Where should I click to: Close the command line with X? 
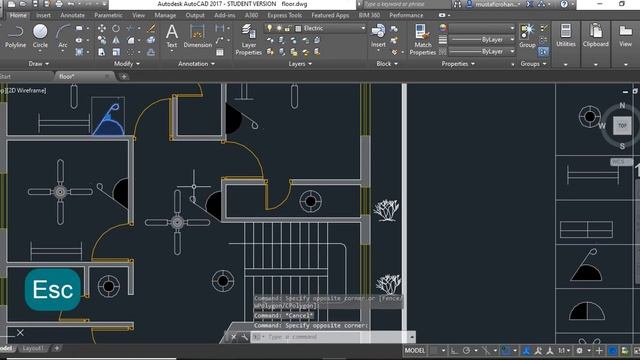pyautogui.click(x=233, y=337)
